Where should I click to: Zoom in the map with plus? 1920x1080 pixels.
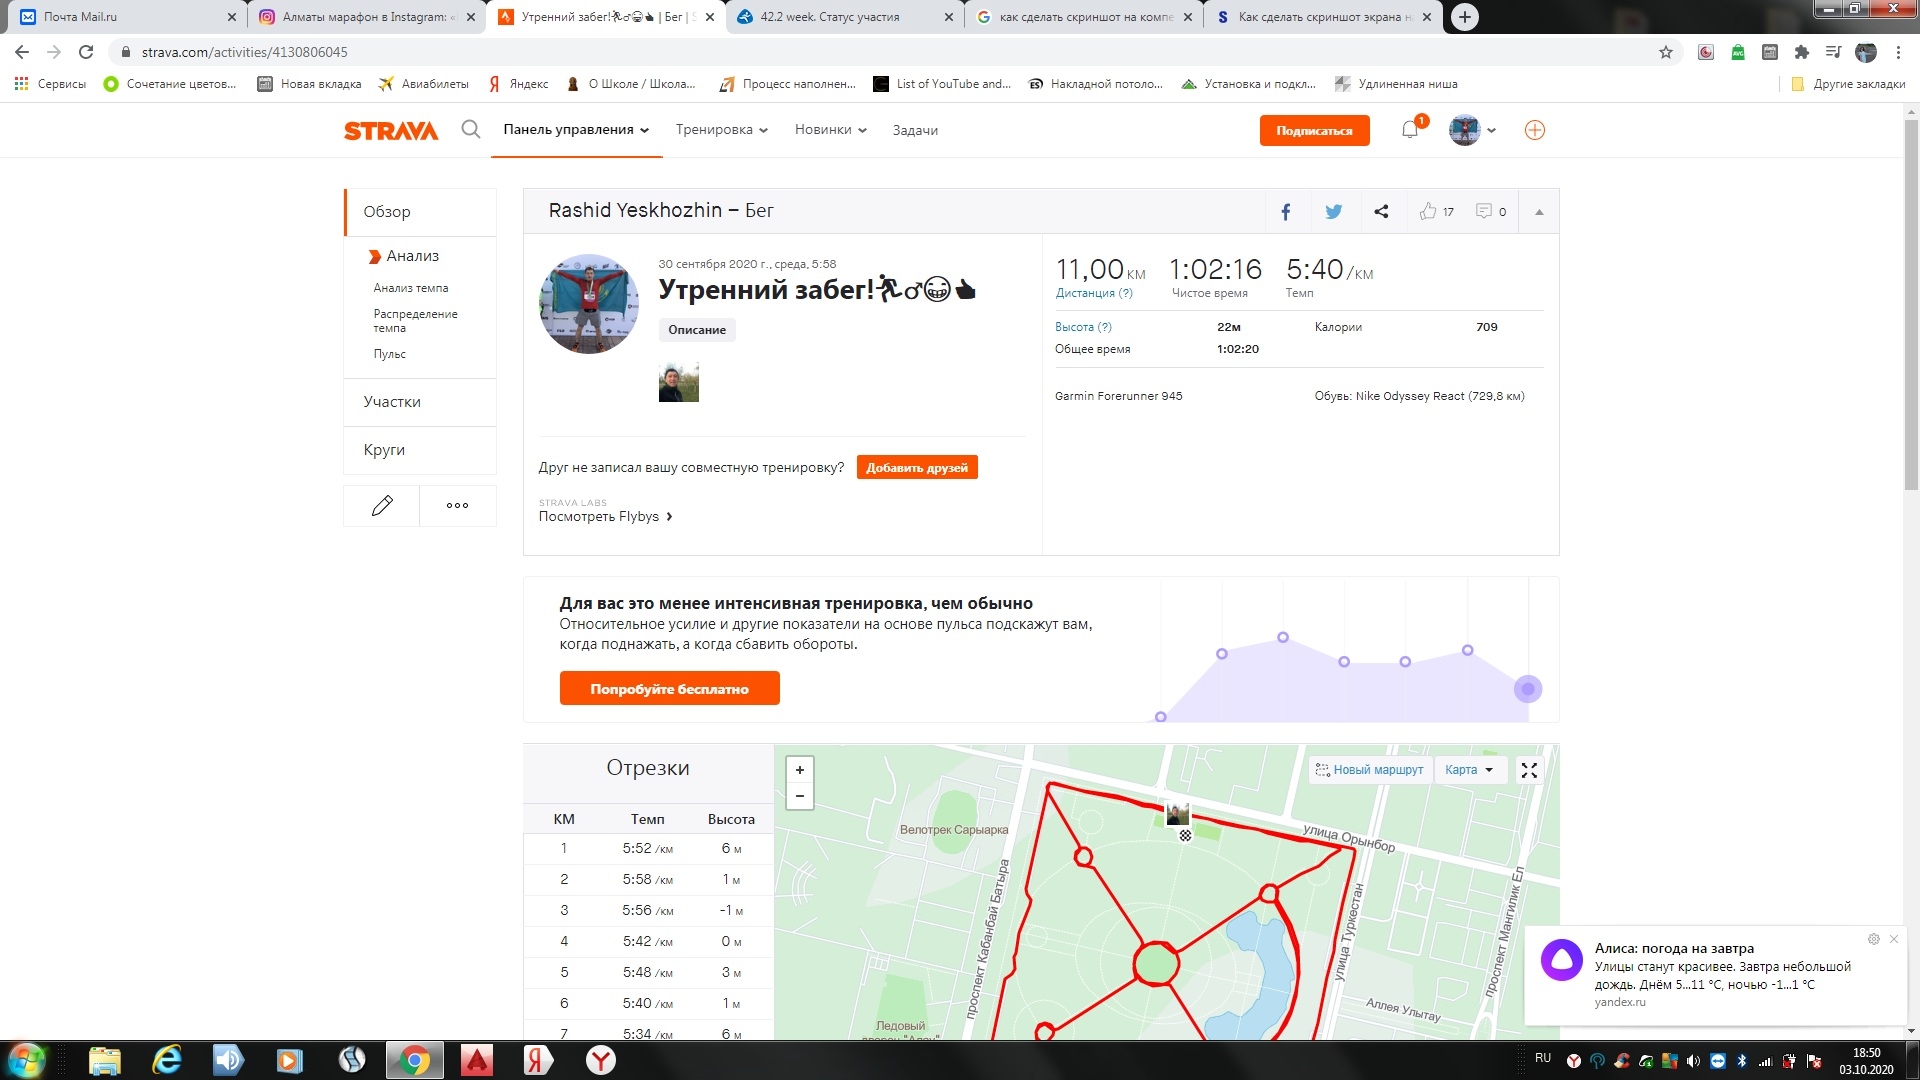(x=800, y=770)
